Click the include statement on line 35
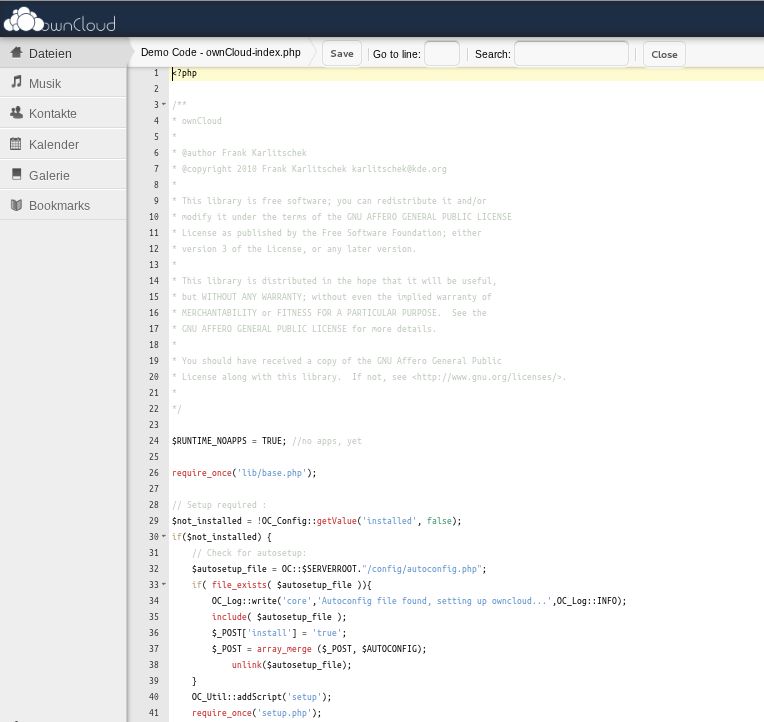 (229, 617)
